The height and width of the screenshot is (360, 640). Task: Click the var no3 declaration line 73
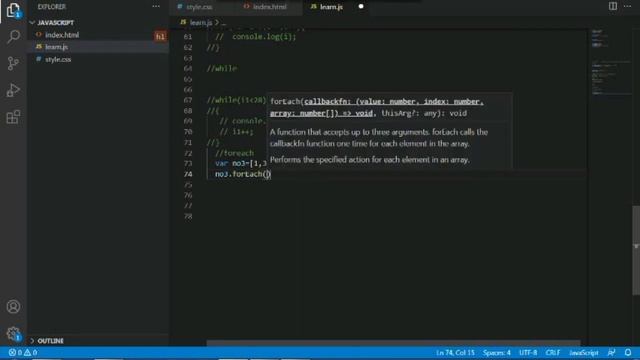(241, 163)
